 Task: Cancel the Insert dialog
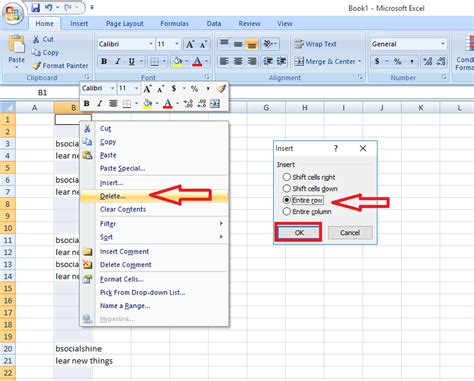350,233
